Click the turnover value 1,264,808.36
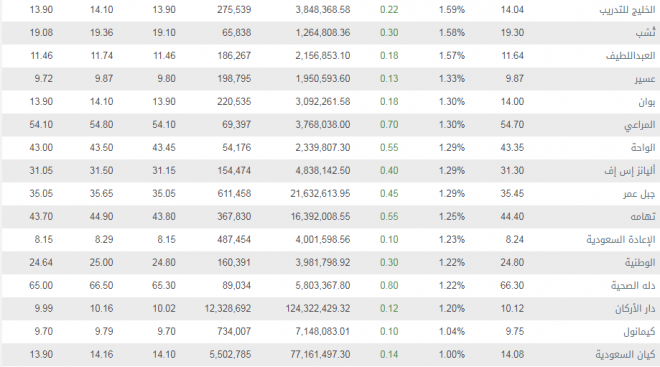The width and height of the screenshot is (660, 367). (x=323, y=32)
